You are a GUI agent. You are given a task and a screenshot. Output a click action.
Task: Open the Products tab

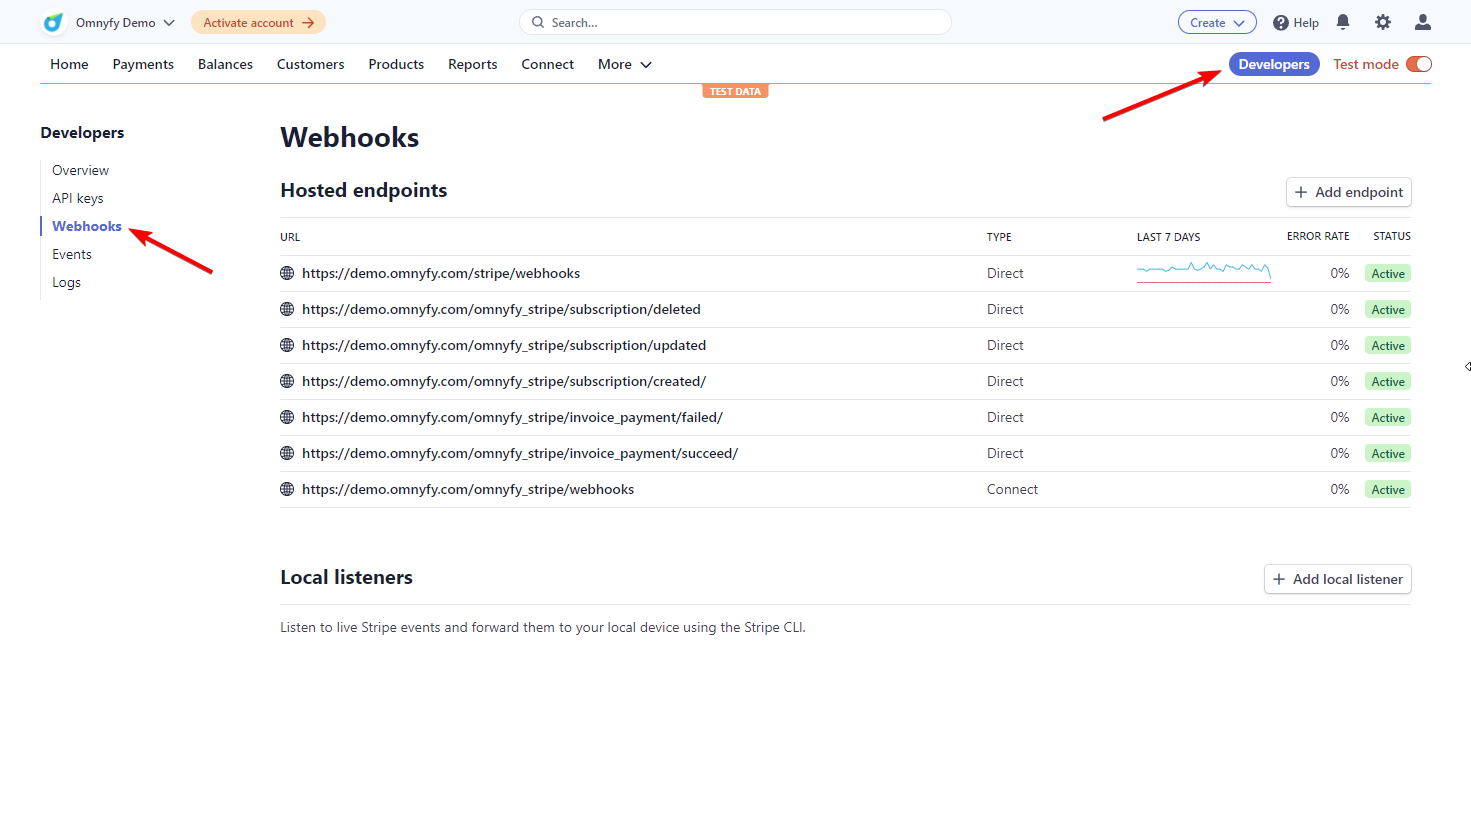[396, 64]
